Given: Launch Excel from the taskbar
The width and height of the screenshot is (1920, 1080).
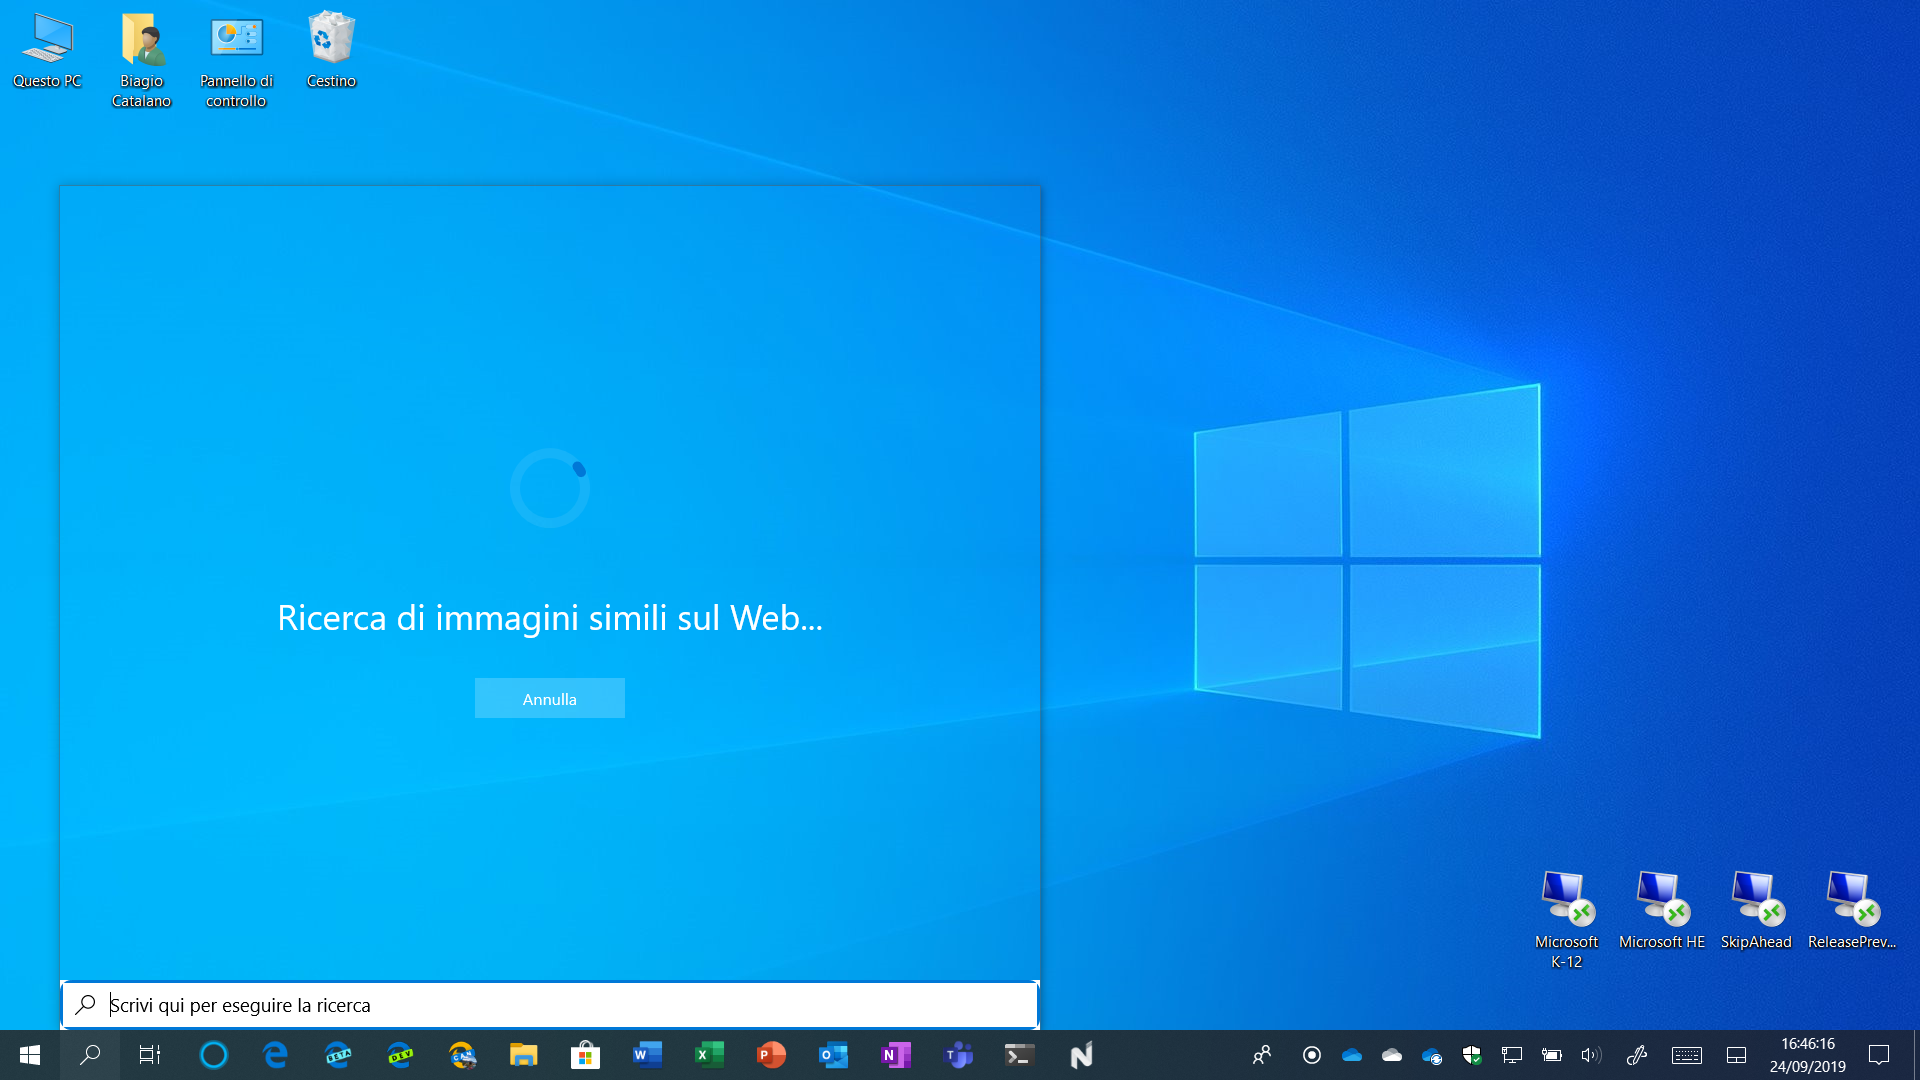Looking at the screenshot, I should pos(710,1055).
